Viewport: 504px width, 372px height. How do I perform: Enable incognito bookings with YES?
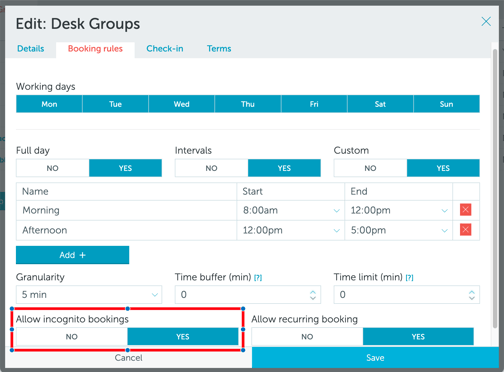pos(183,337)
